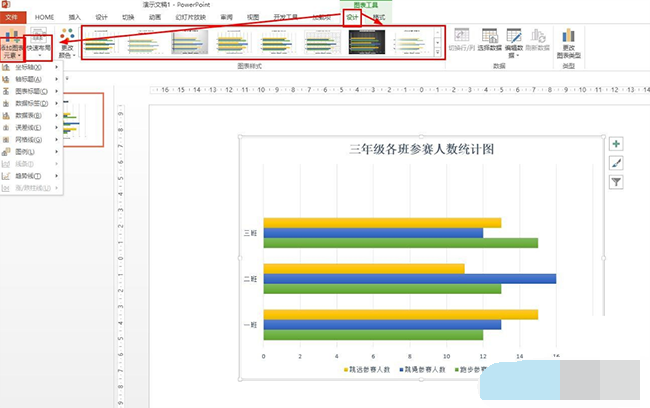Expand the chart styles gallery more arrow
This screenshot has height=408, width=650.
(x=439, y=52)
